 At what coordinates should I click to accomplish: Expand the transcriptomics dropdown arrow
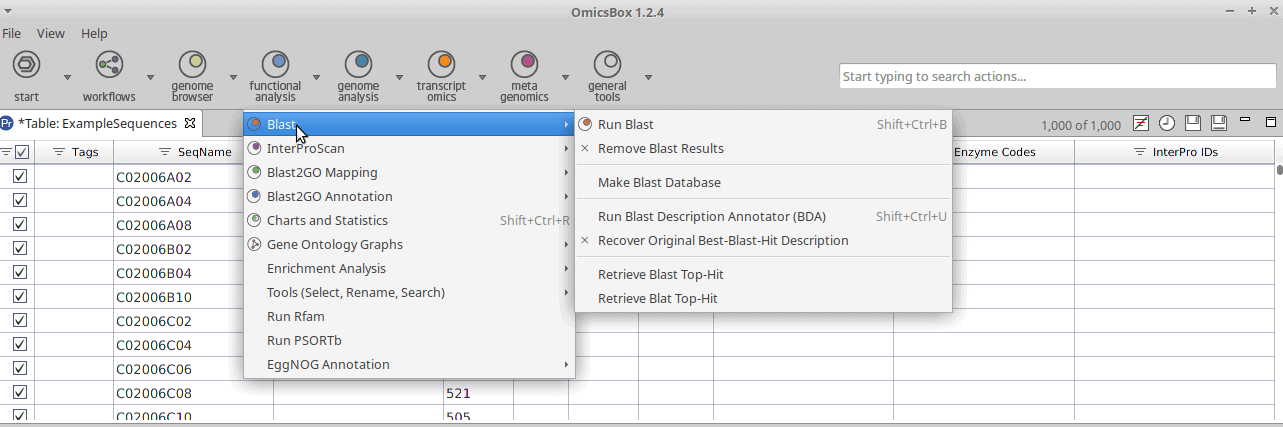coord(482,77)
